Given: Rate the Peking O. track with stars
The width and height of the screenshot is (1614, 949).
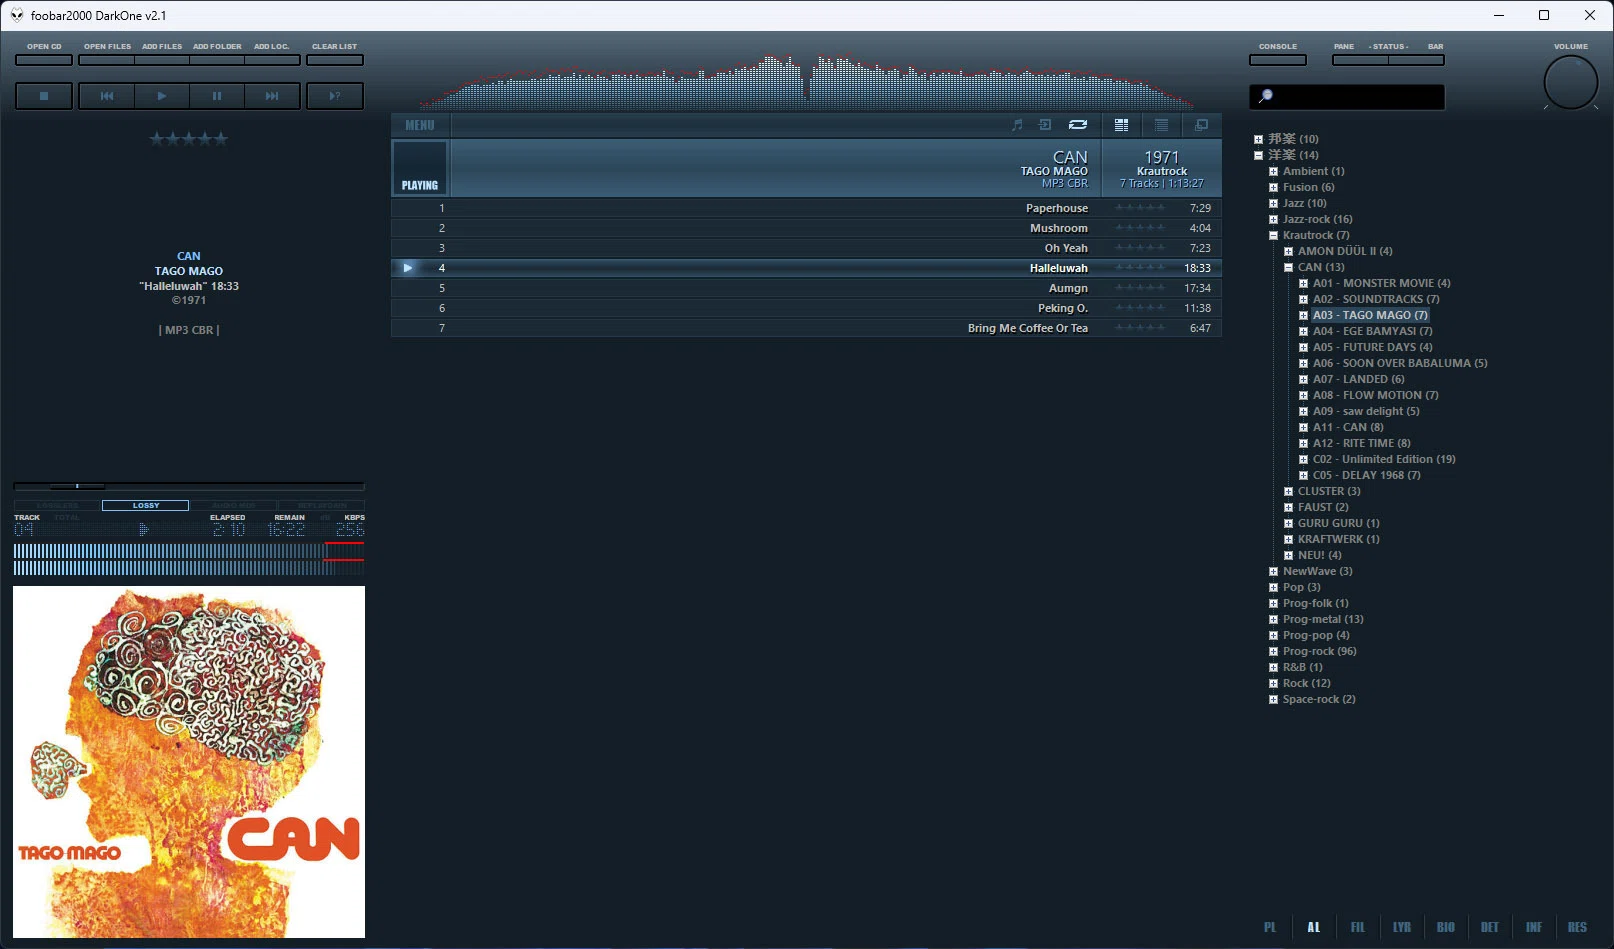Looking at the screenshot, I should pyautogui.click(x=1140, y=308).
